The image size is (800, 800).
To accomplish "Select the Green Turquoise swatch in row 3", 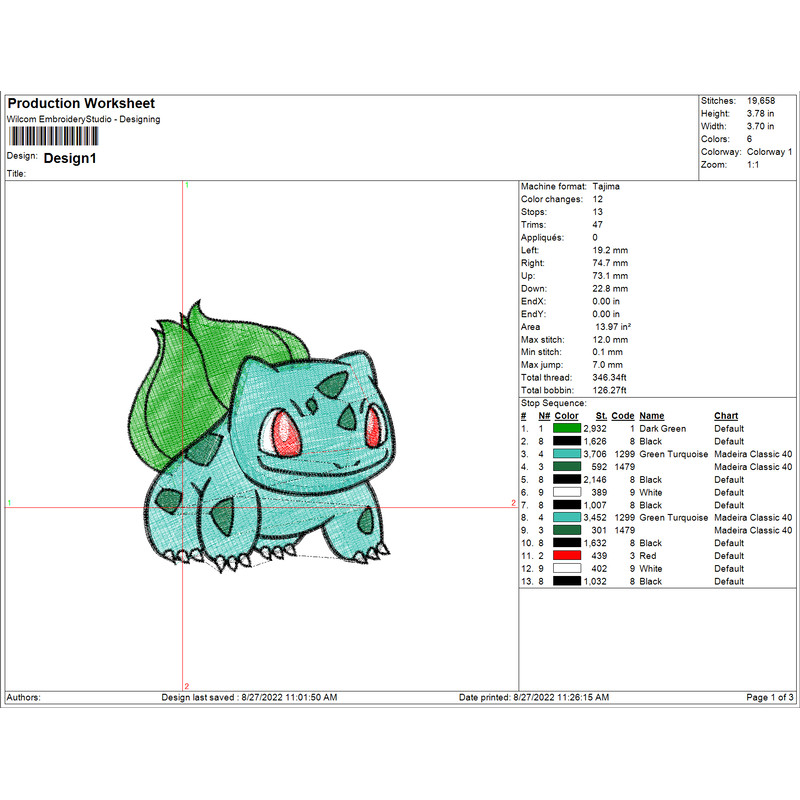I will click(568, 453).
